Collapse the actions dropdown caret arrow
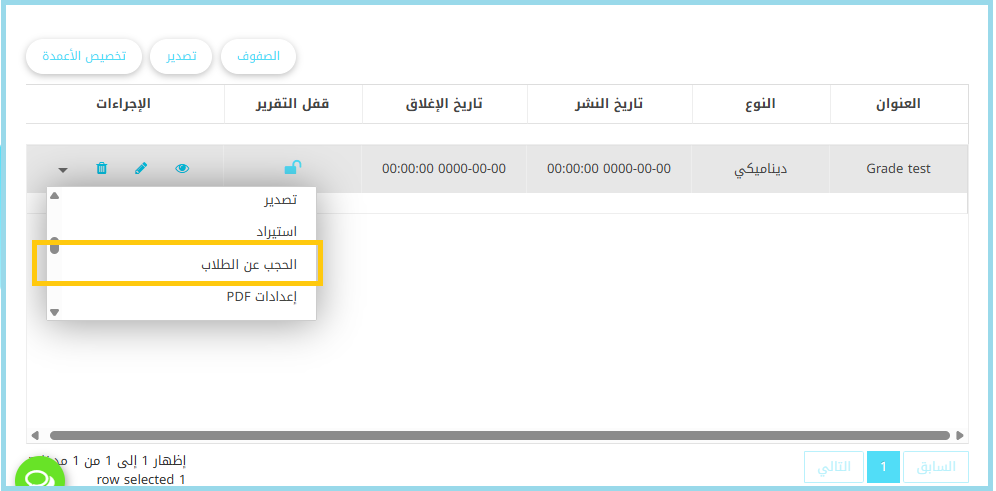Image resolution: width=996 pixels, height=491 pixels. [63, 170]
